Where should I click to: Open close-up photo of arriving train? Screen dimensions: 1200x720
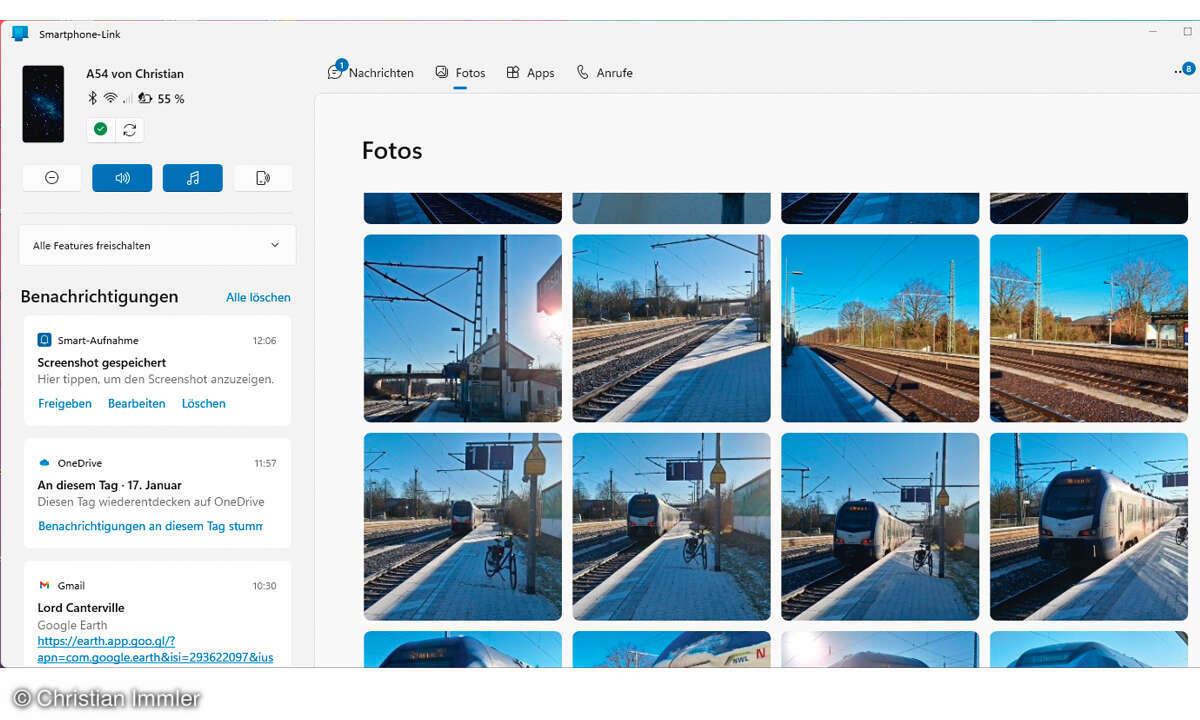click(x=1089, y=527)
